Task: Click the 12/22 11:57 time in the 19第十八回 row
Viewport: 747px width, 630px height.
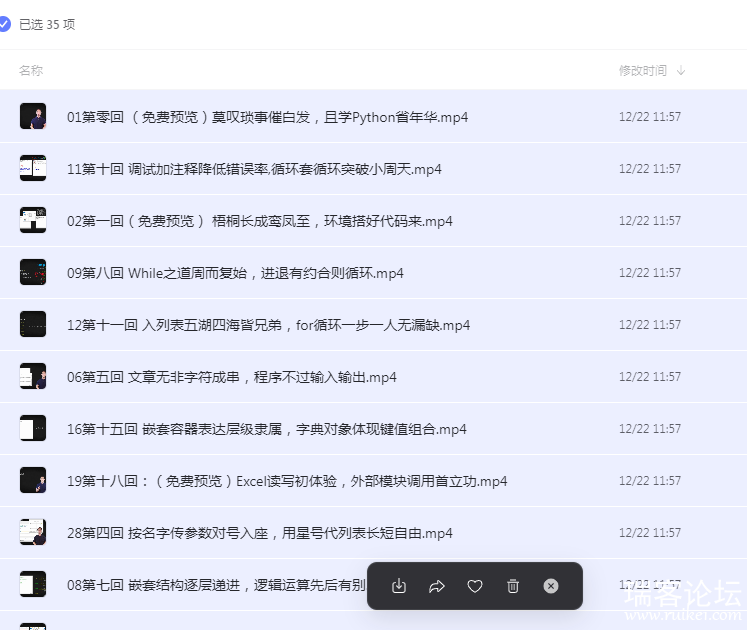Action: tap(650, 480)
